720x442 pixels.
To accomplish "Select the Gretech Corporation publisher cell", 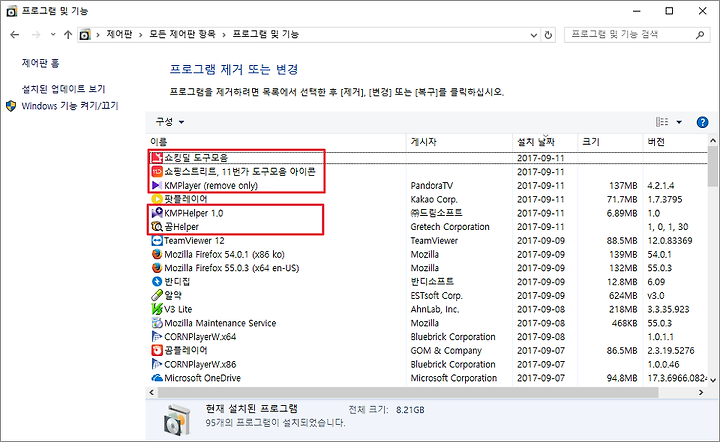I will (450, 227).
